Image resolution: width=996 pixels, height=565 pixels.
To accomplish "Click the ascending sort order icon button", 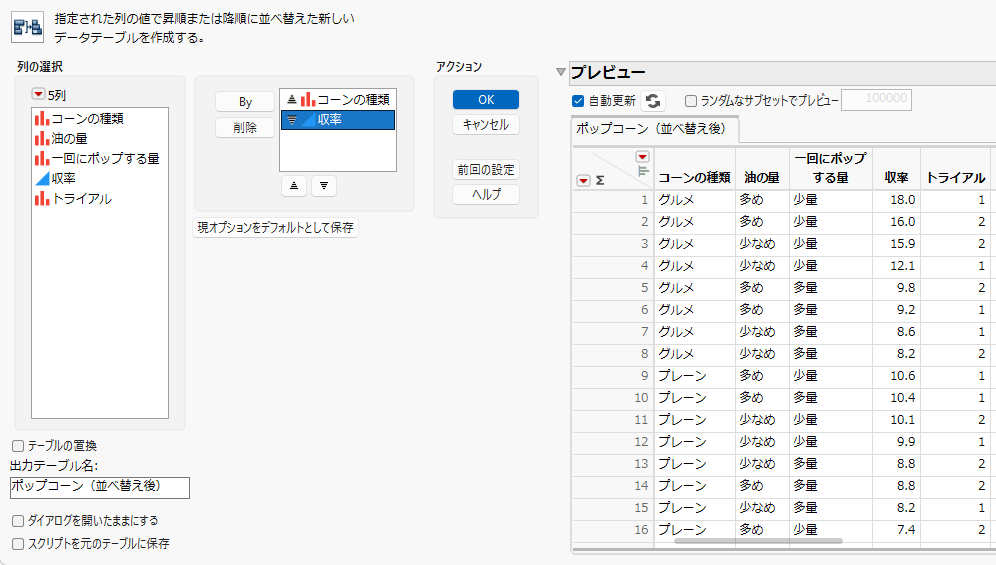I will point(293,186).
